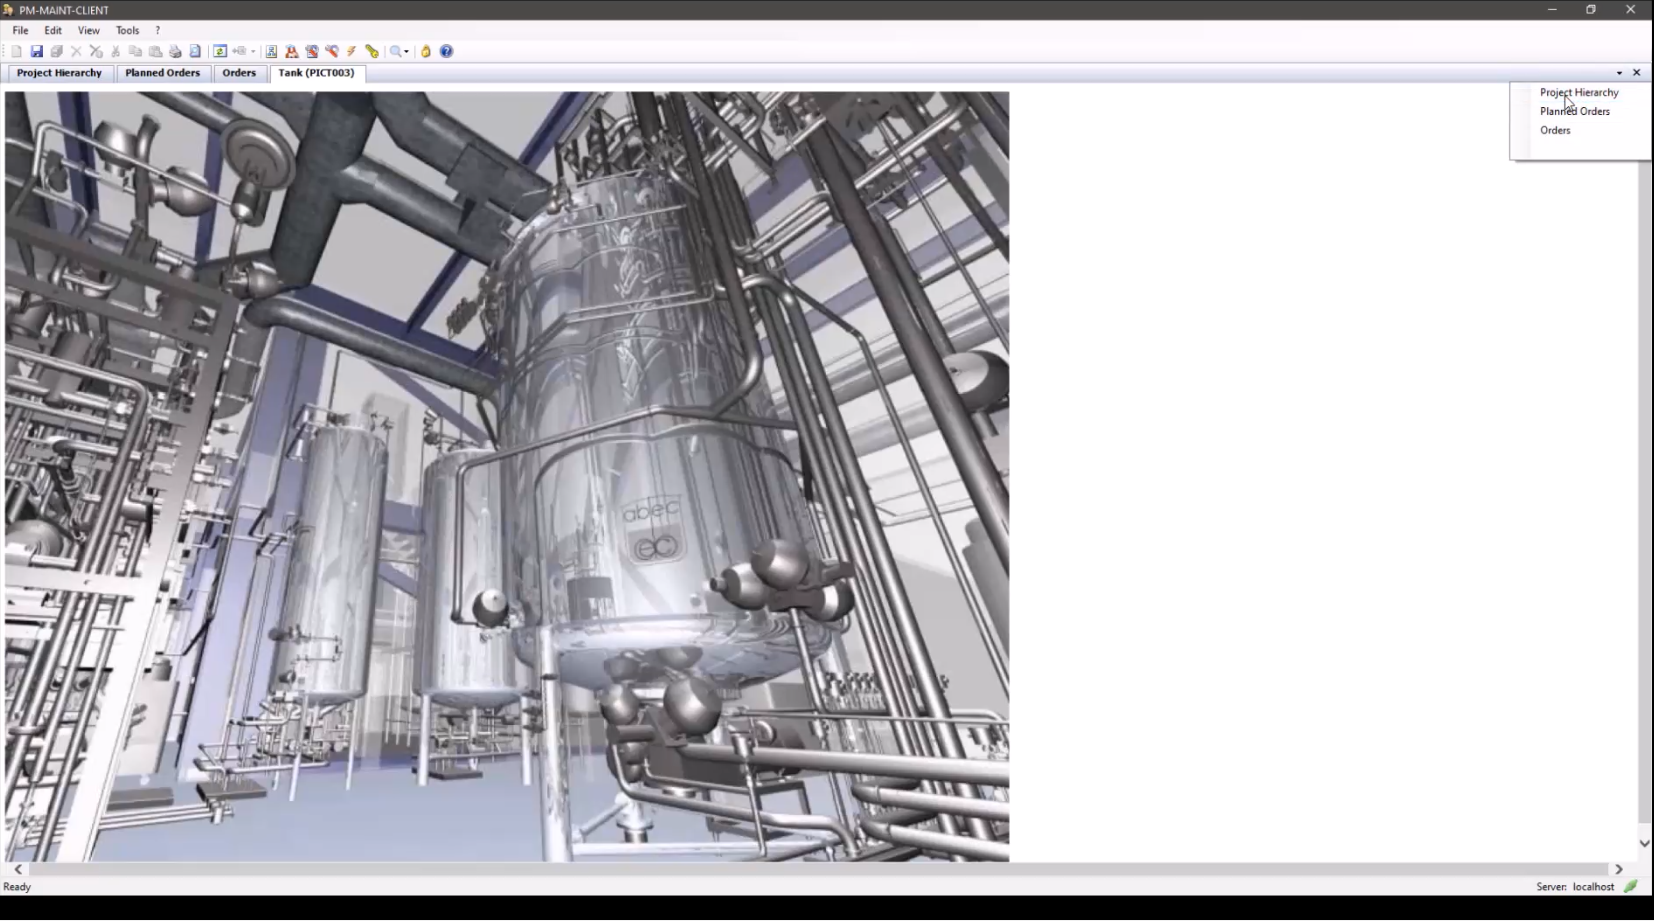
Task: Open a new document with the New icon
Action: point(17,51)
